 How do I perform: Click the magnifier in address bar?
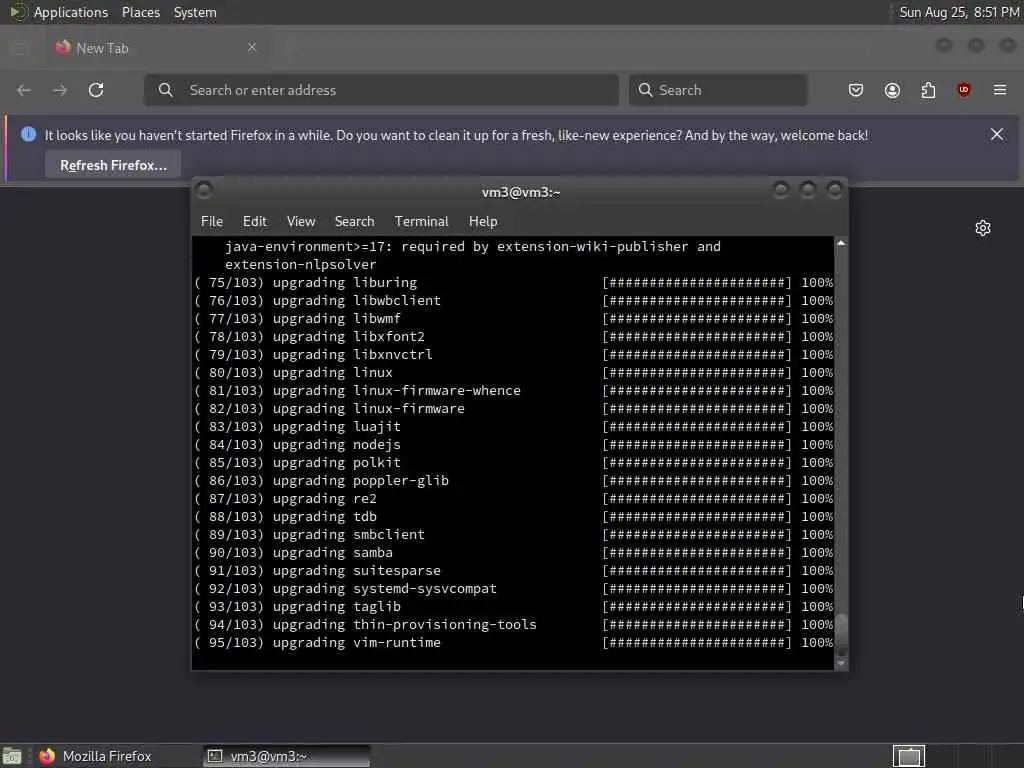pyautogui.click(x=166, y=90)
